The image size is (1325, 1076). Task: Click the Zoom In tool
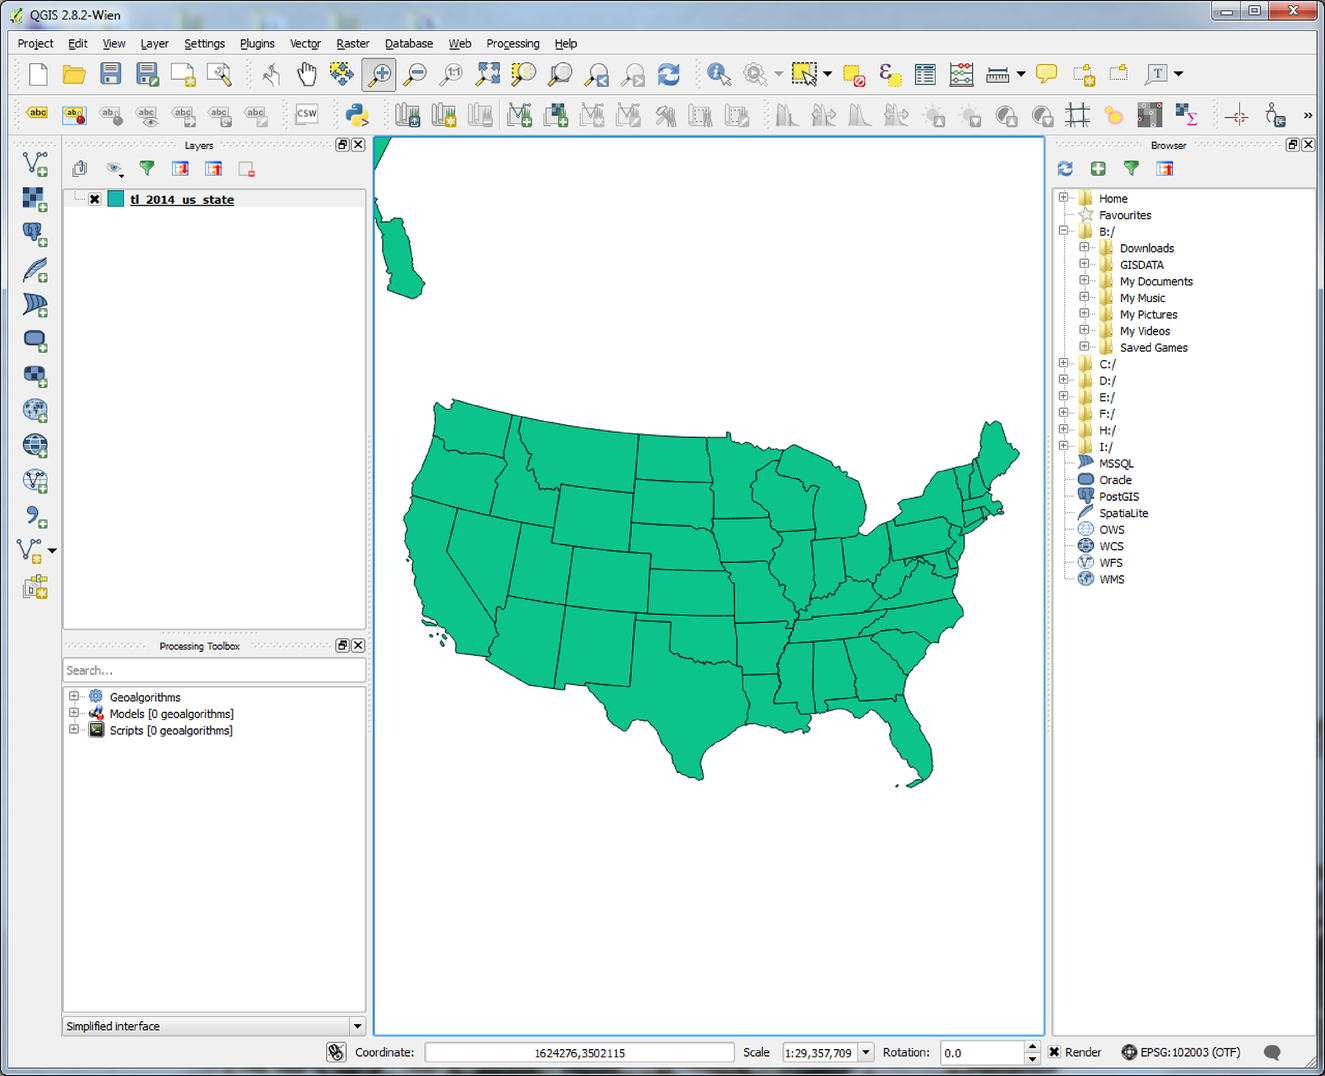coord(379,74)
